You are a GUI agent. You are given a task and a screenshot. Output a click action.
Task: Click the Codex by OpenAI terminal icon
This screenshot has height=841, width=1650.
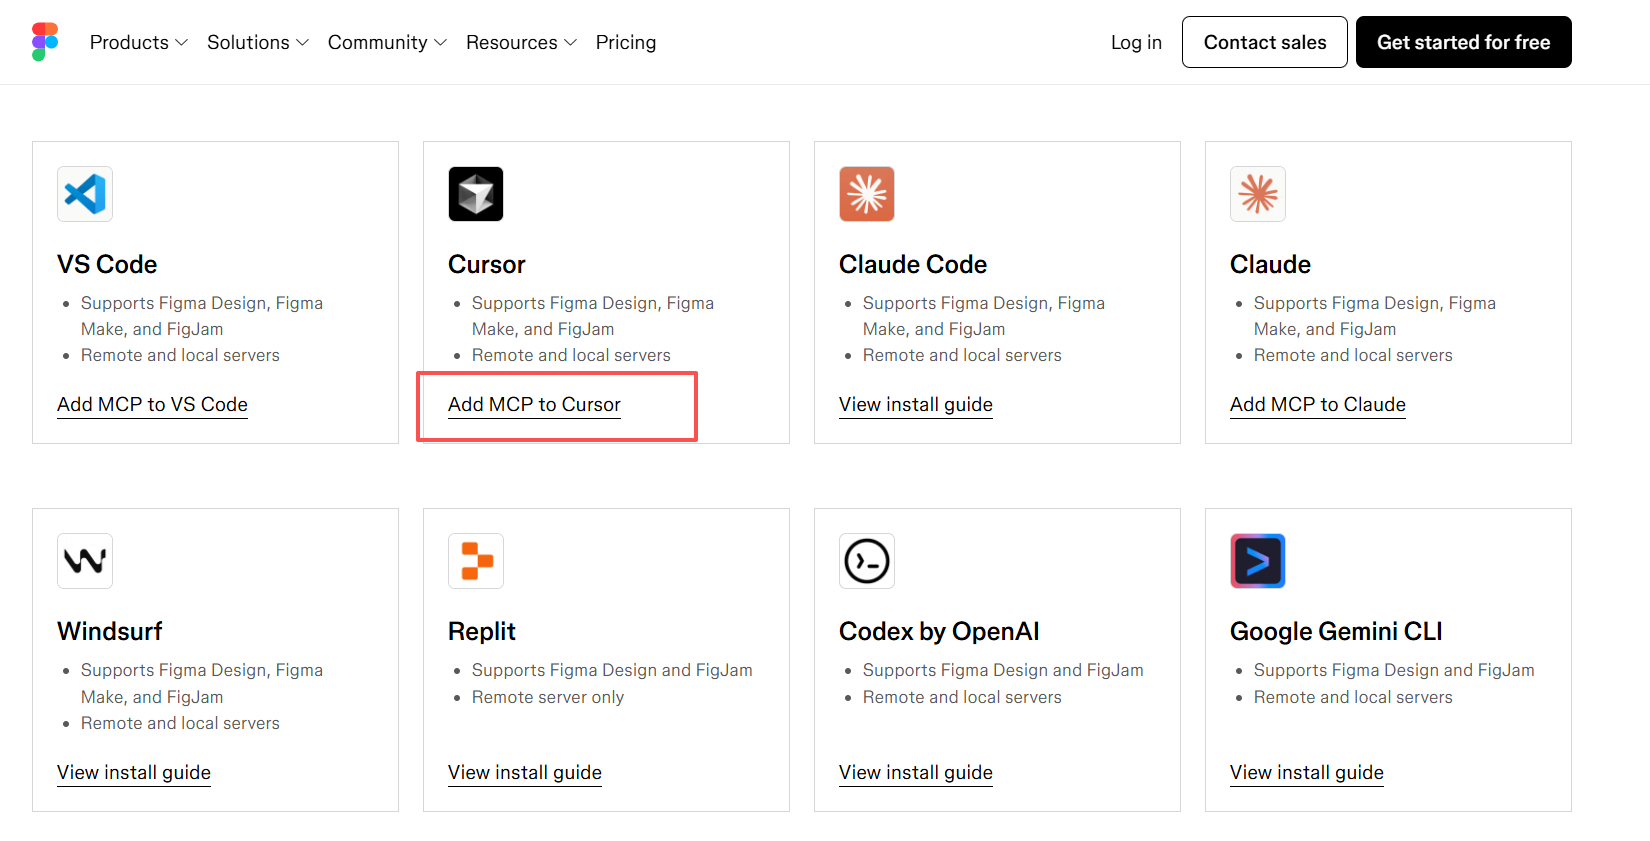point(867,561)
